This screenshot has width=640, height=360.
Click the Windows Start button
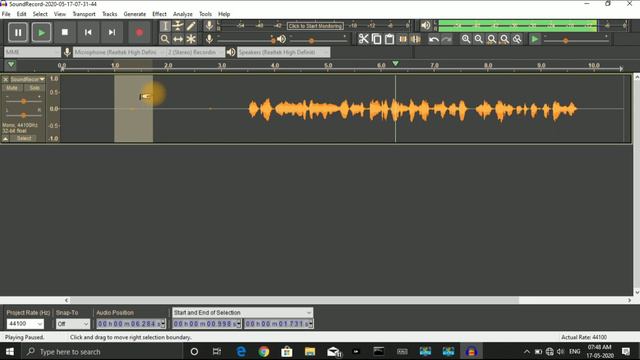10,351
